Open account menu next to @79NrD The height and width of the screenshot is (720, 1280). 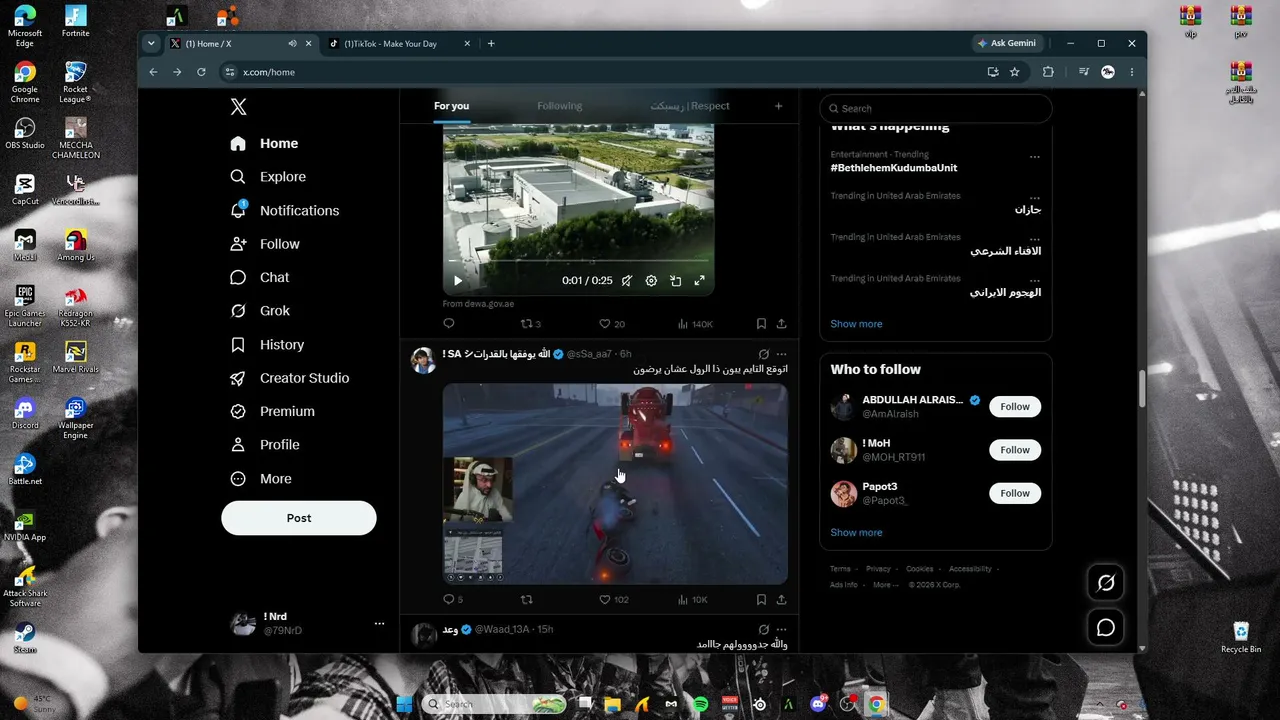(379, 624)
